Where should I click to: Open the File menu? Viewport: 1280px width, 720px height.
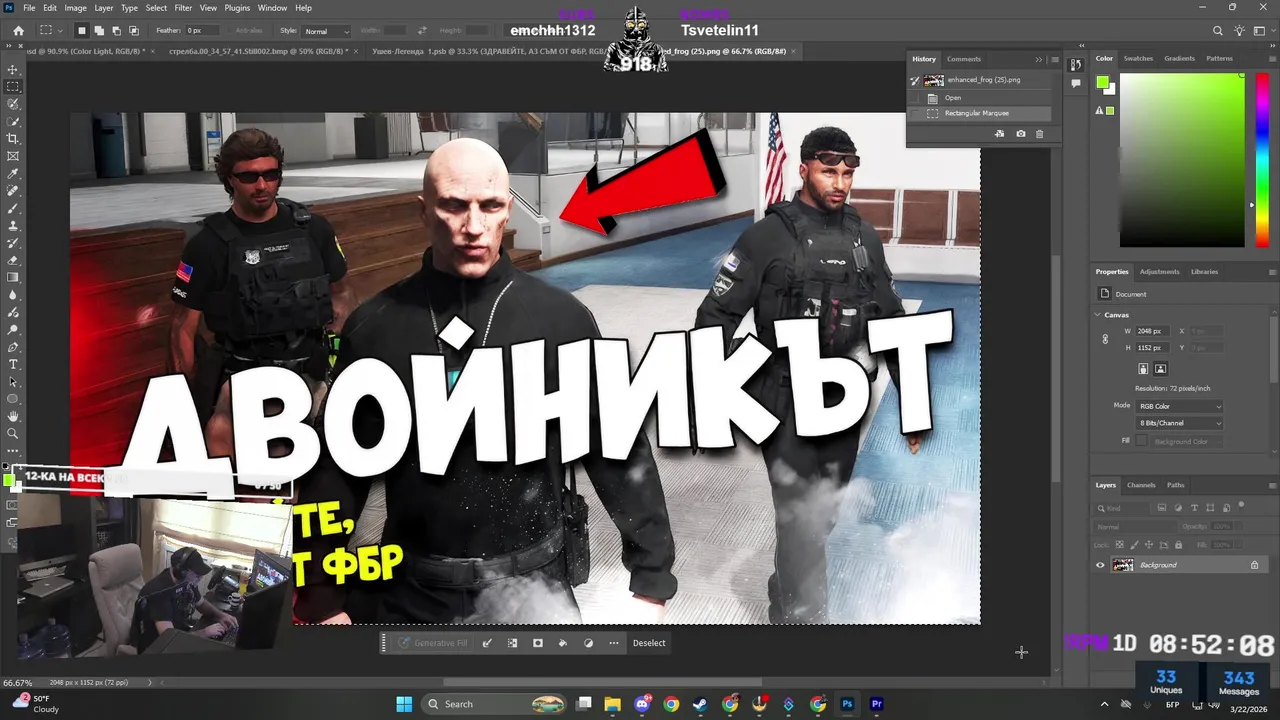tap(29, 8)
